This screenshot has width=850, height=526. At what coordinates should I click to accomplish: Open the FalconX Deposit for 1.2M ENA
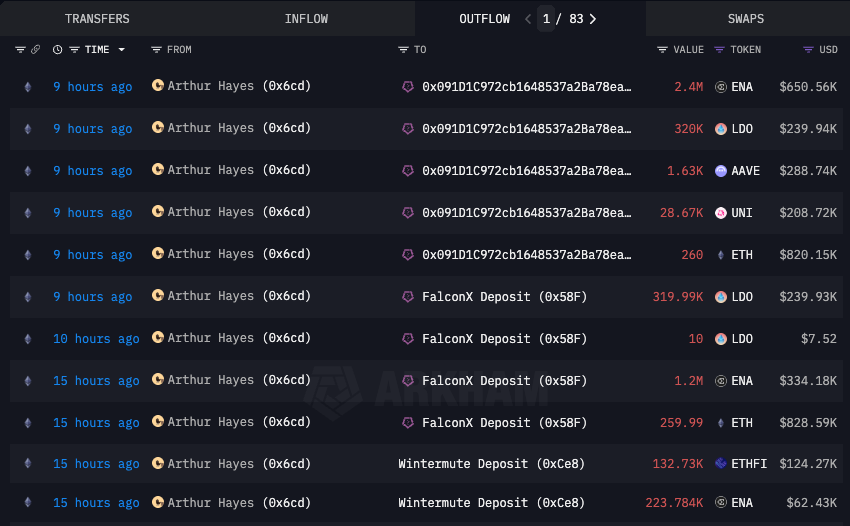[x=504, y=381]
